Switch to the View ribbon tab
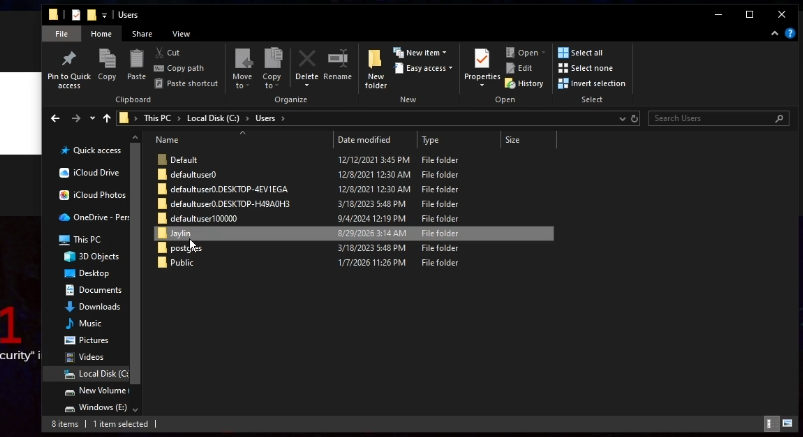The width and height of the screenshot is (803, 437). coord(181,34)
